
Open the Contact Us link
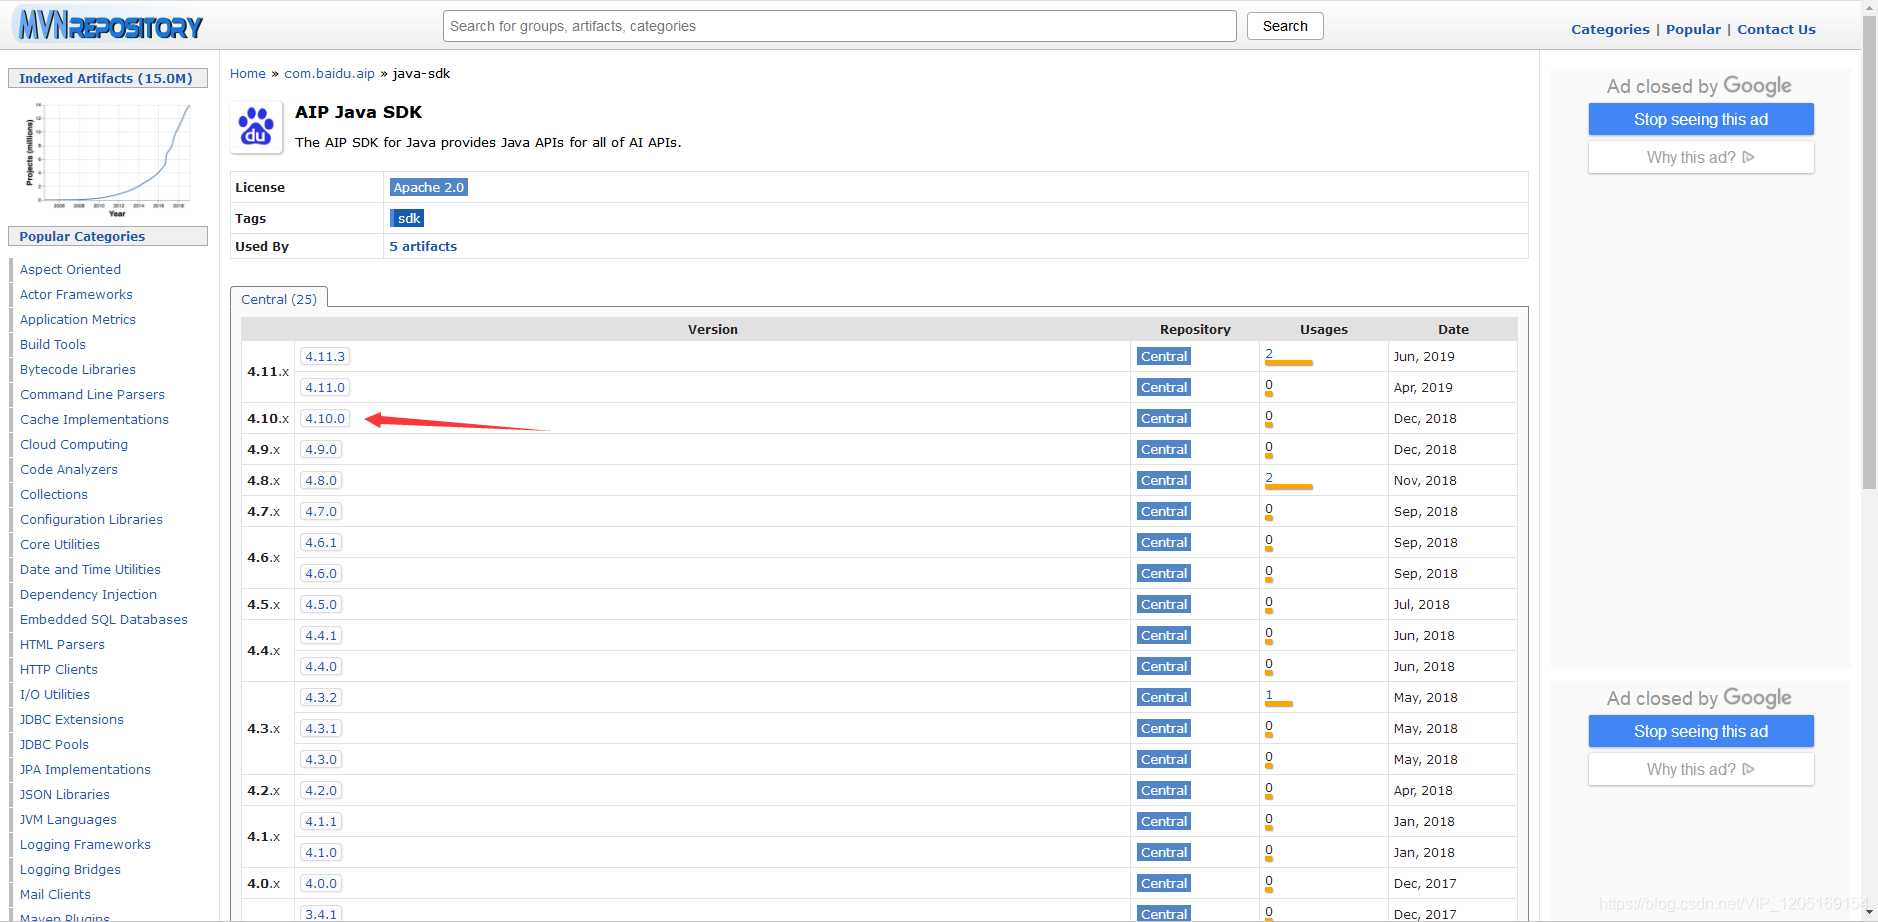click(x=1776, y=29)
